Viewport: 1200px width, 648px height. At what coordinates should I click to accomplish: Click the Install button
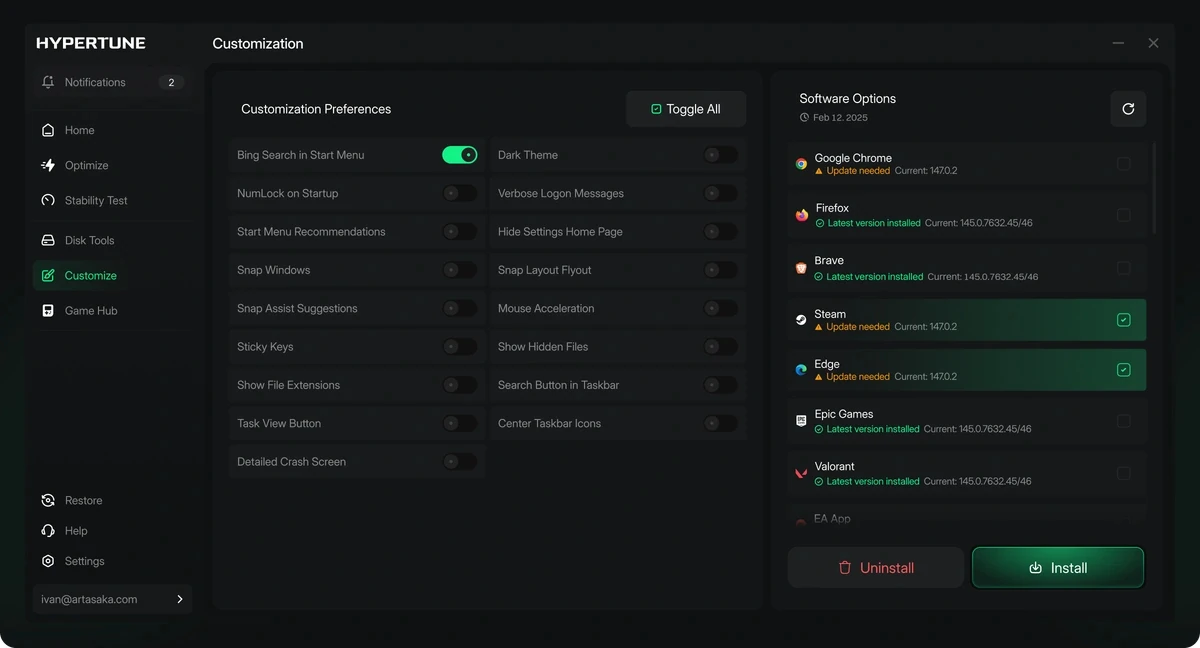point(1058,567)
